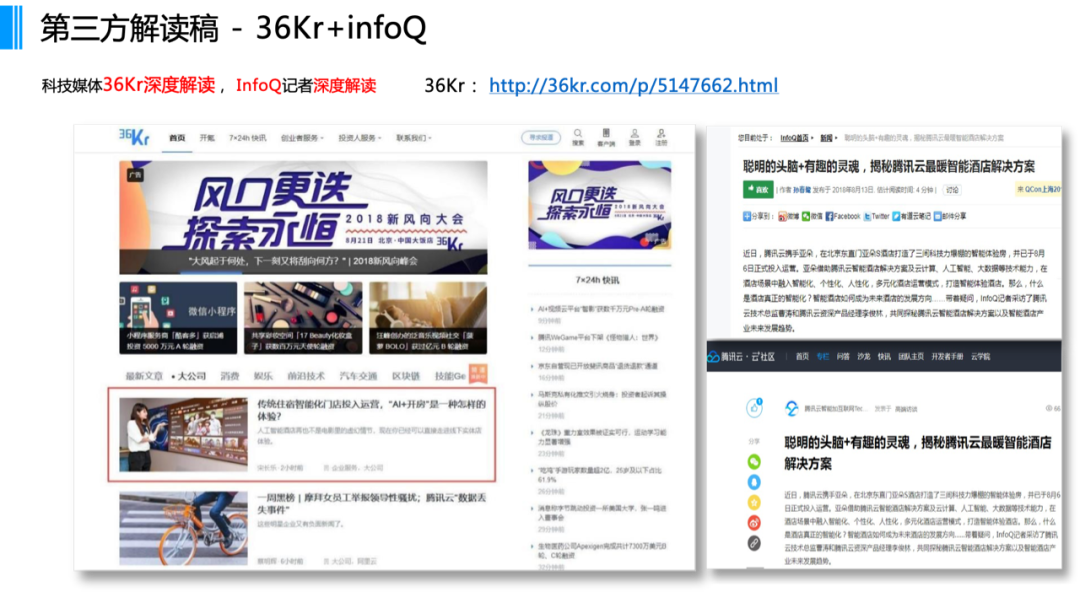The width and height of the screenshot is (1080, 592).
Task: Click the 寻求报道 button on 36Kr
Action: 541,137
